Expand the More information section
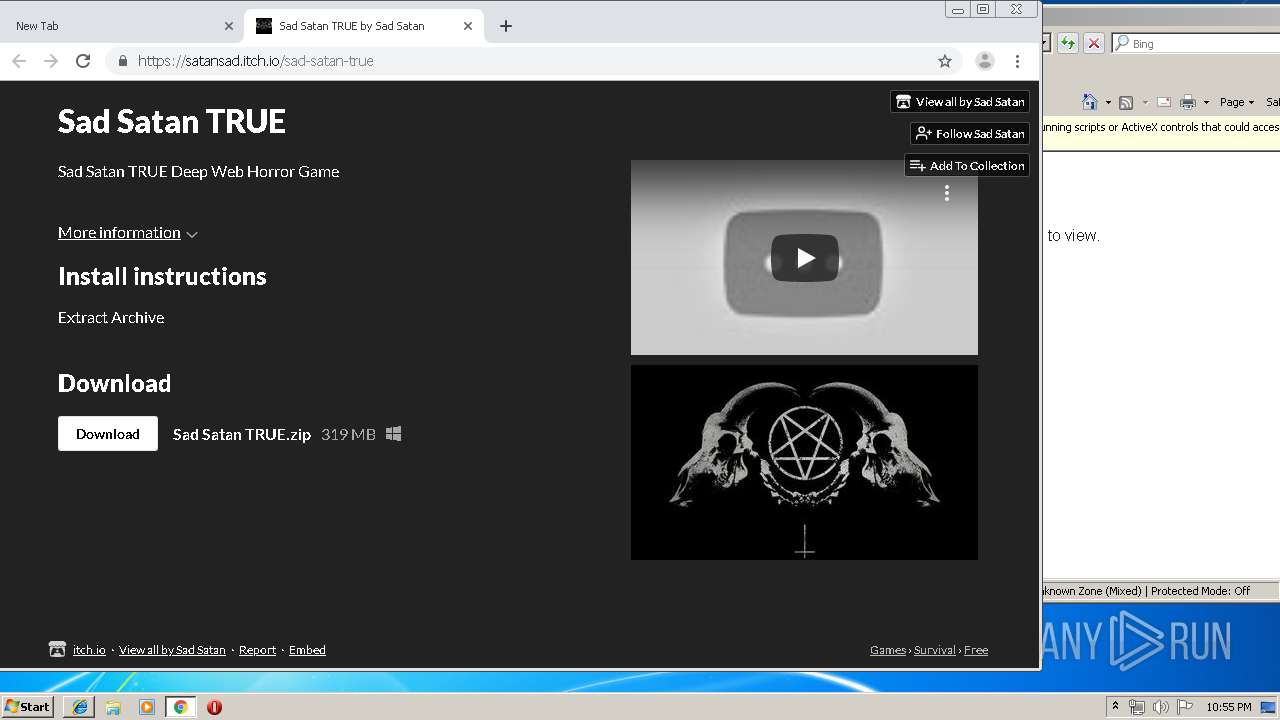This screenshot has height=720, width=1280. pos(128,233)
